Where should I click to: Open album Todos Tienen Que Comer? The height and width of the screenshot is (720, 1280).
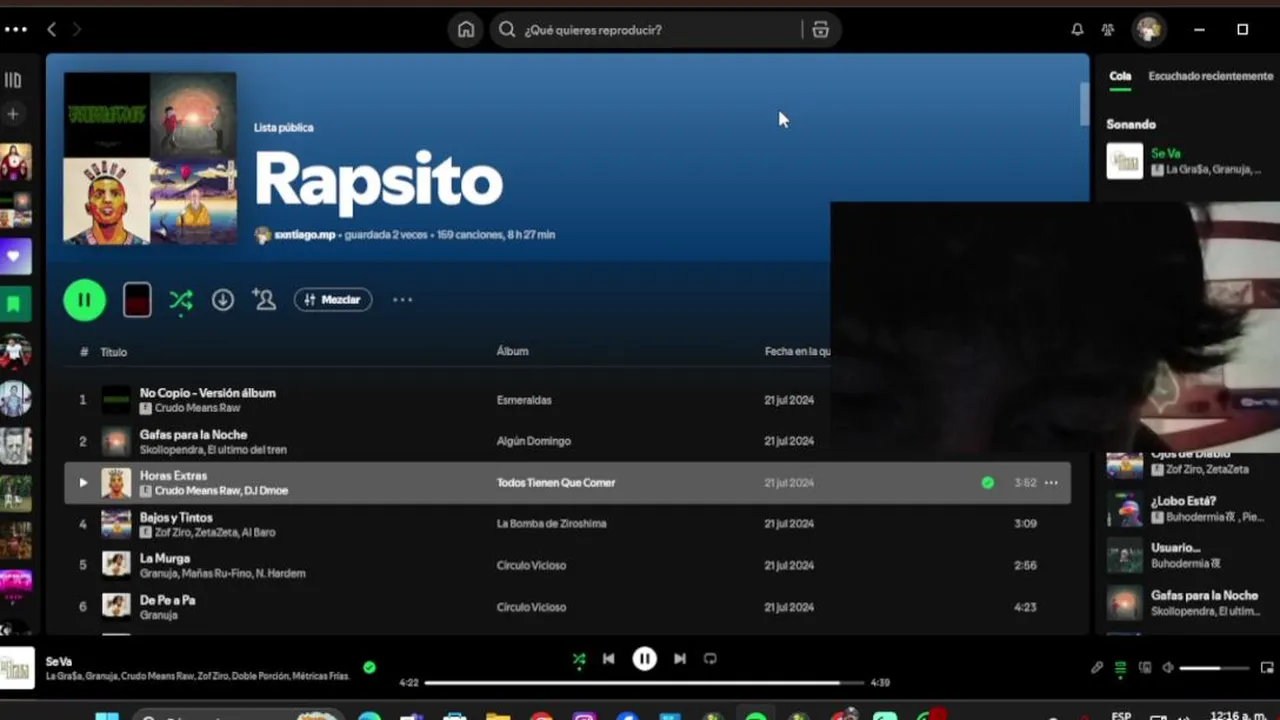click(x=556, y=483)
